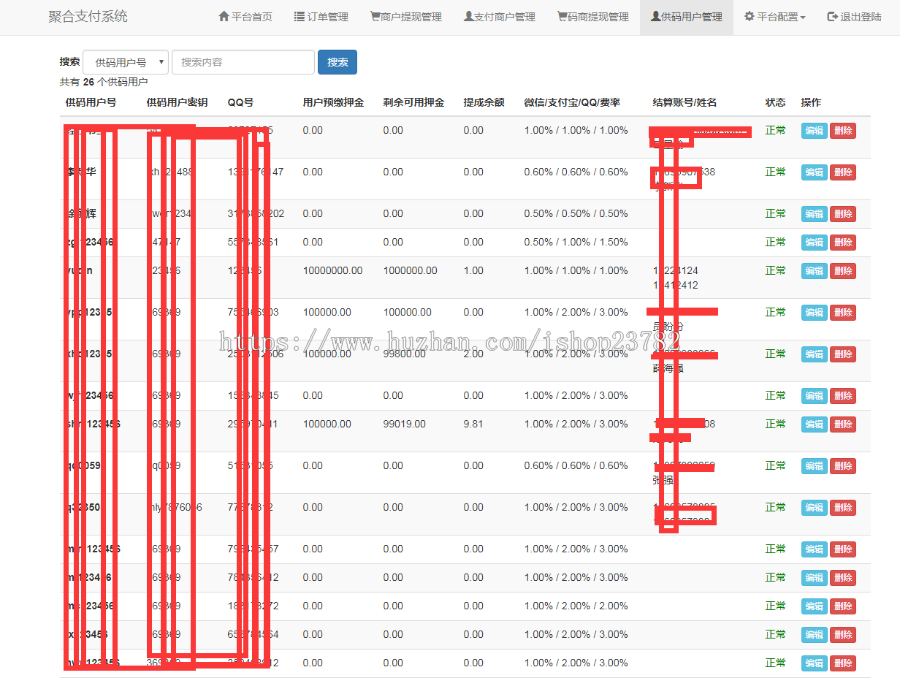900x678 pixels.
Task: Click the QQ号 column header
Action: (x=240, y=102)
